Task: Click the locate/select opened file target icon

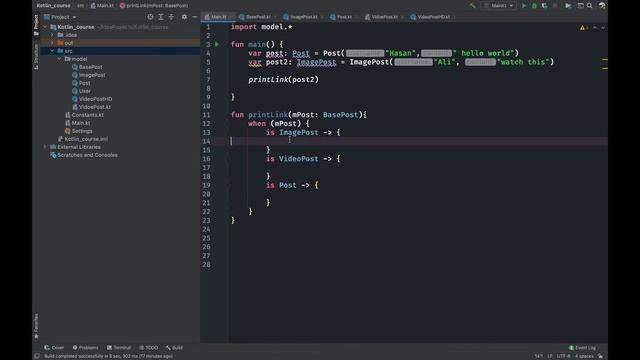Action: click(x=150, y=17)
